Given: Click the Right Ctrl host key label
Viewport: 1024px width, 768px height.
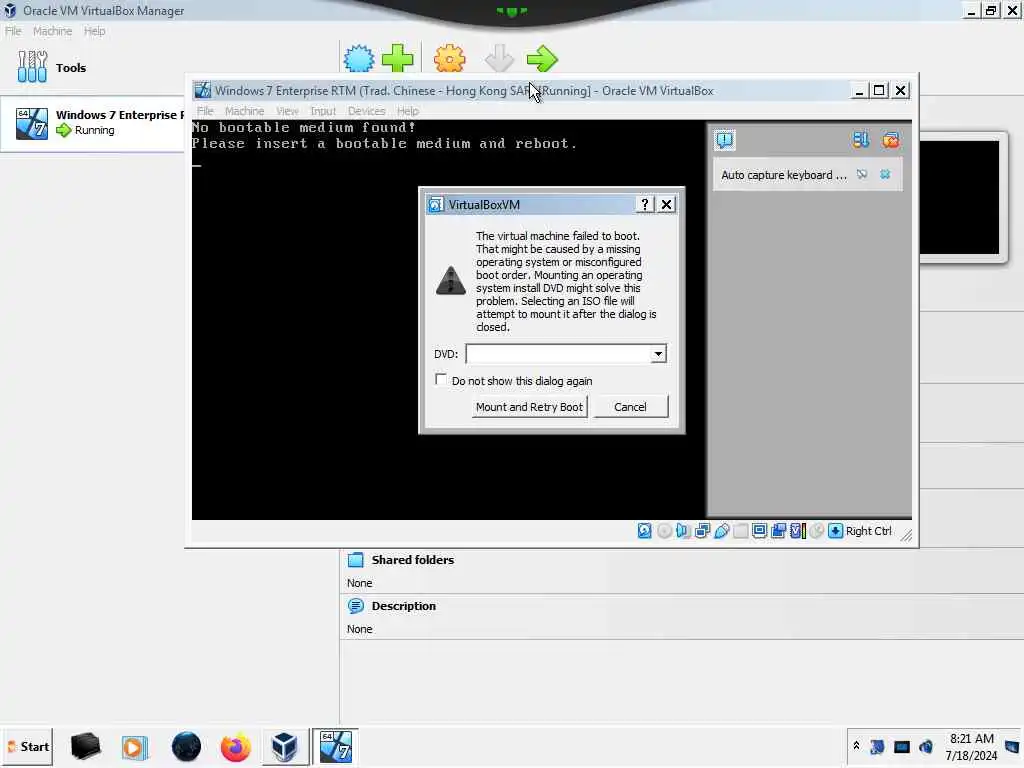Looking at the screenshot, I should coord(869,531).
